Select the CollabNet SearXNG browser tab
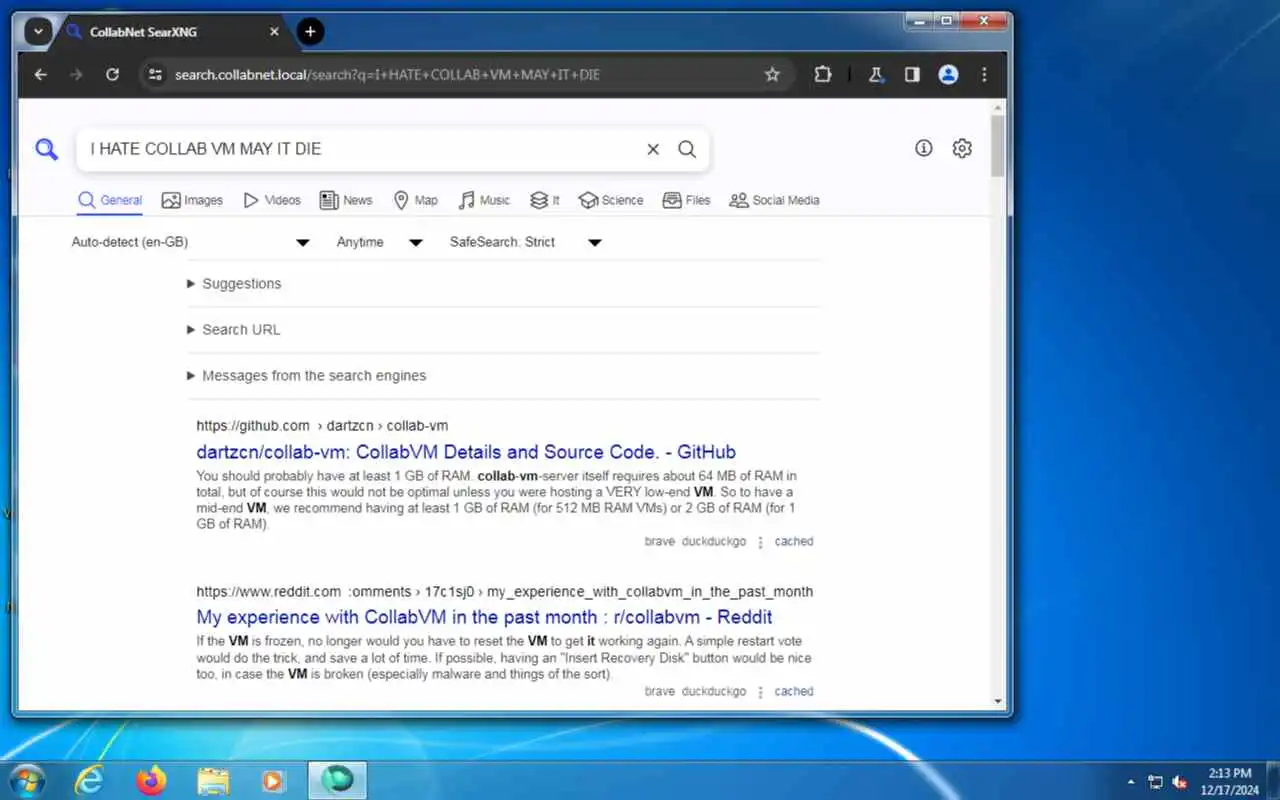This screenshot has height=800, width=1280. [174, 32]
